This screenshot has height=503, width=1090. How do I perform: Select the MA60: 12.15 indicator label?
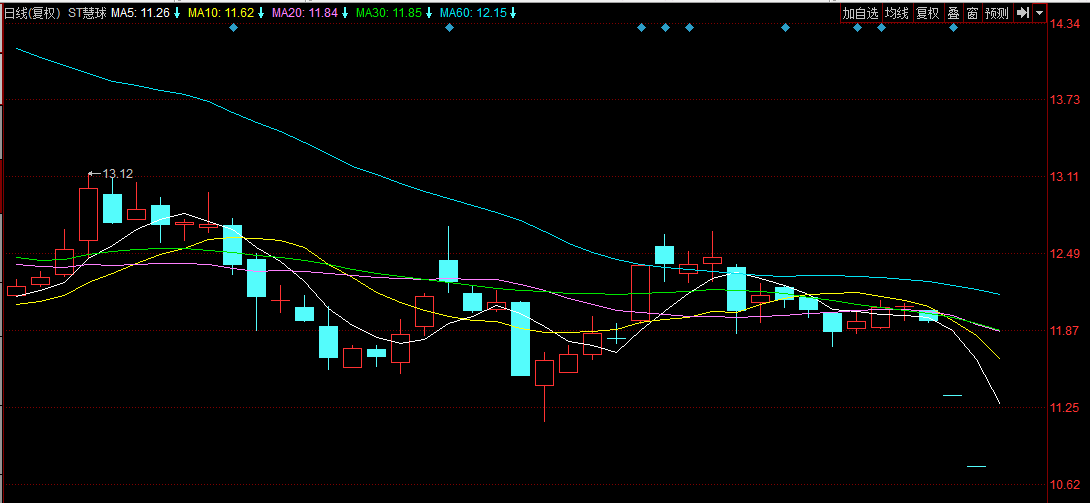[478, 13]
